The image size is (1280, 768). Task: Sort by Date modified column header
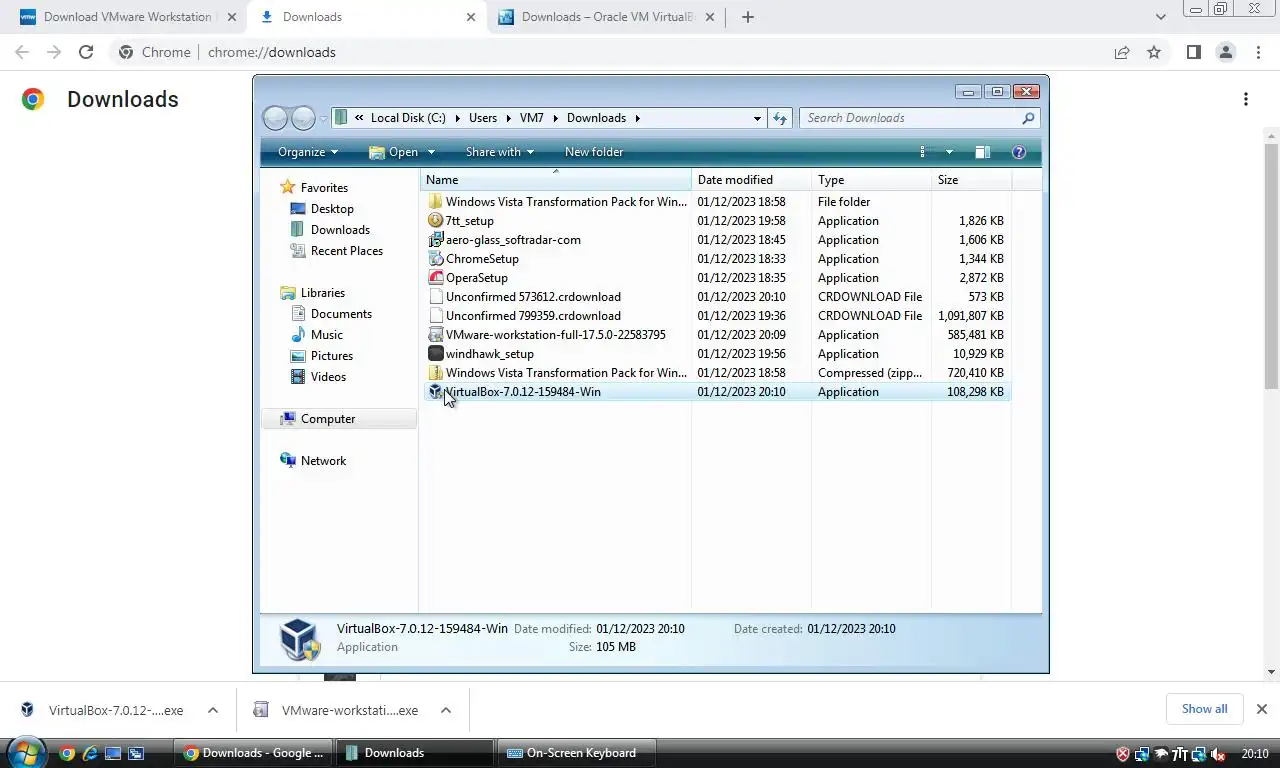click(751, 180)
